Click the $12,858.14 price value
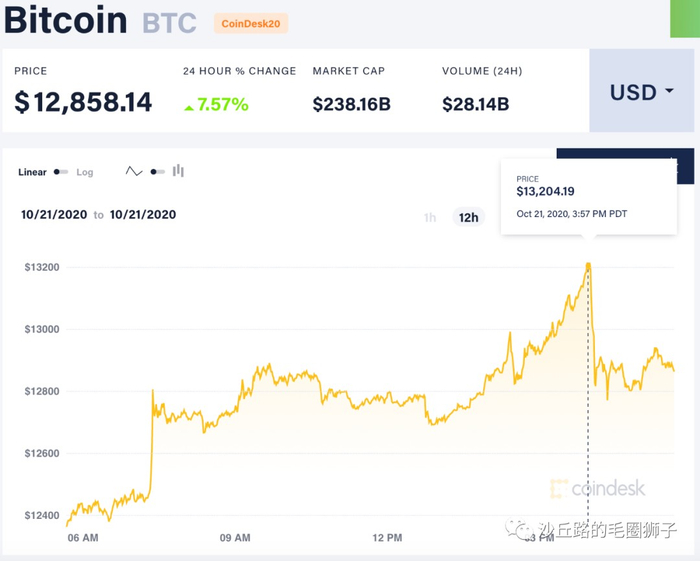Viewport: 700px width, 561px height. click(83, 102)
